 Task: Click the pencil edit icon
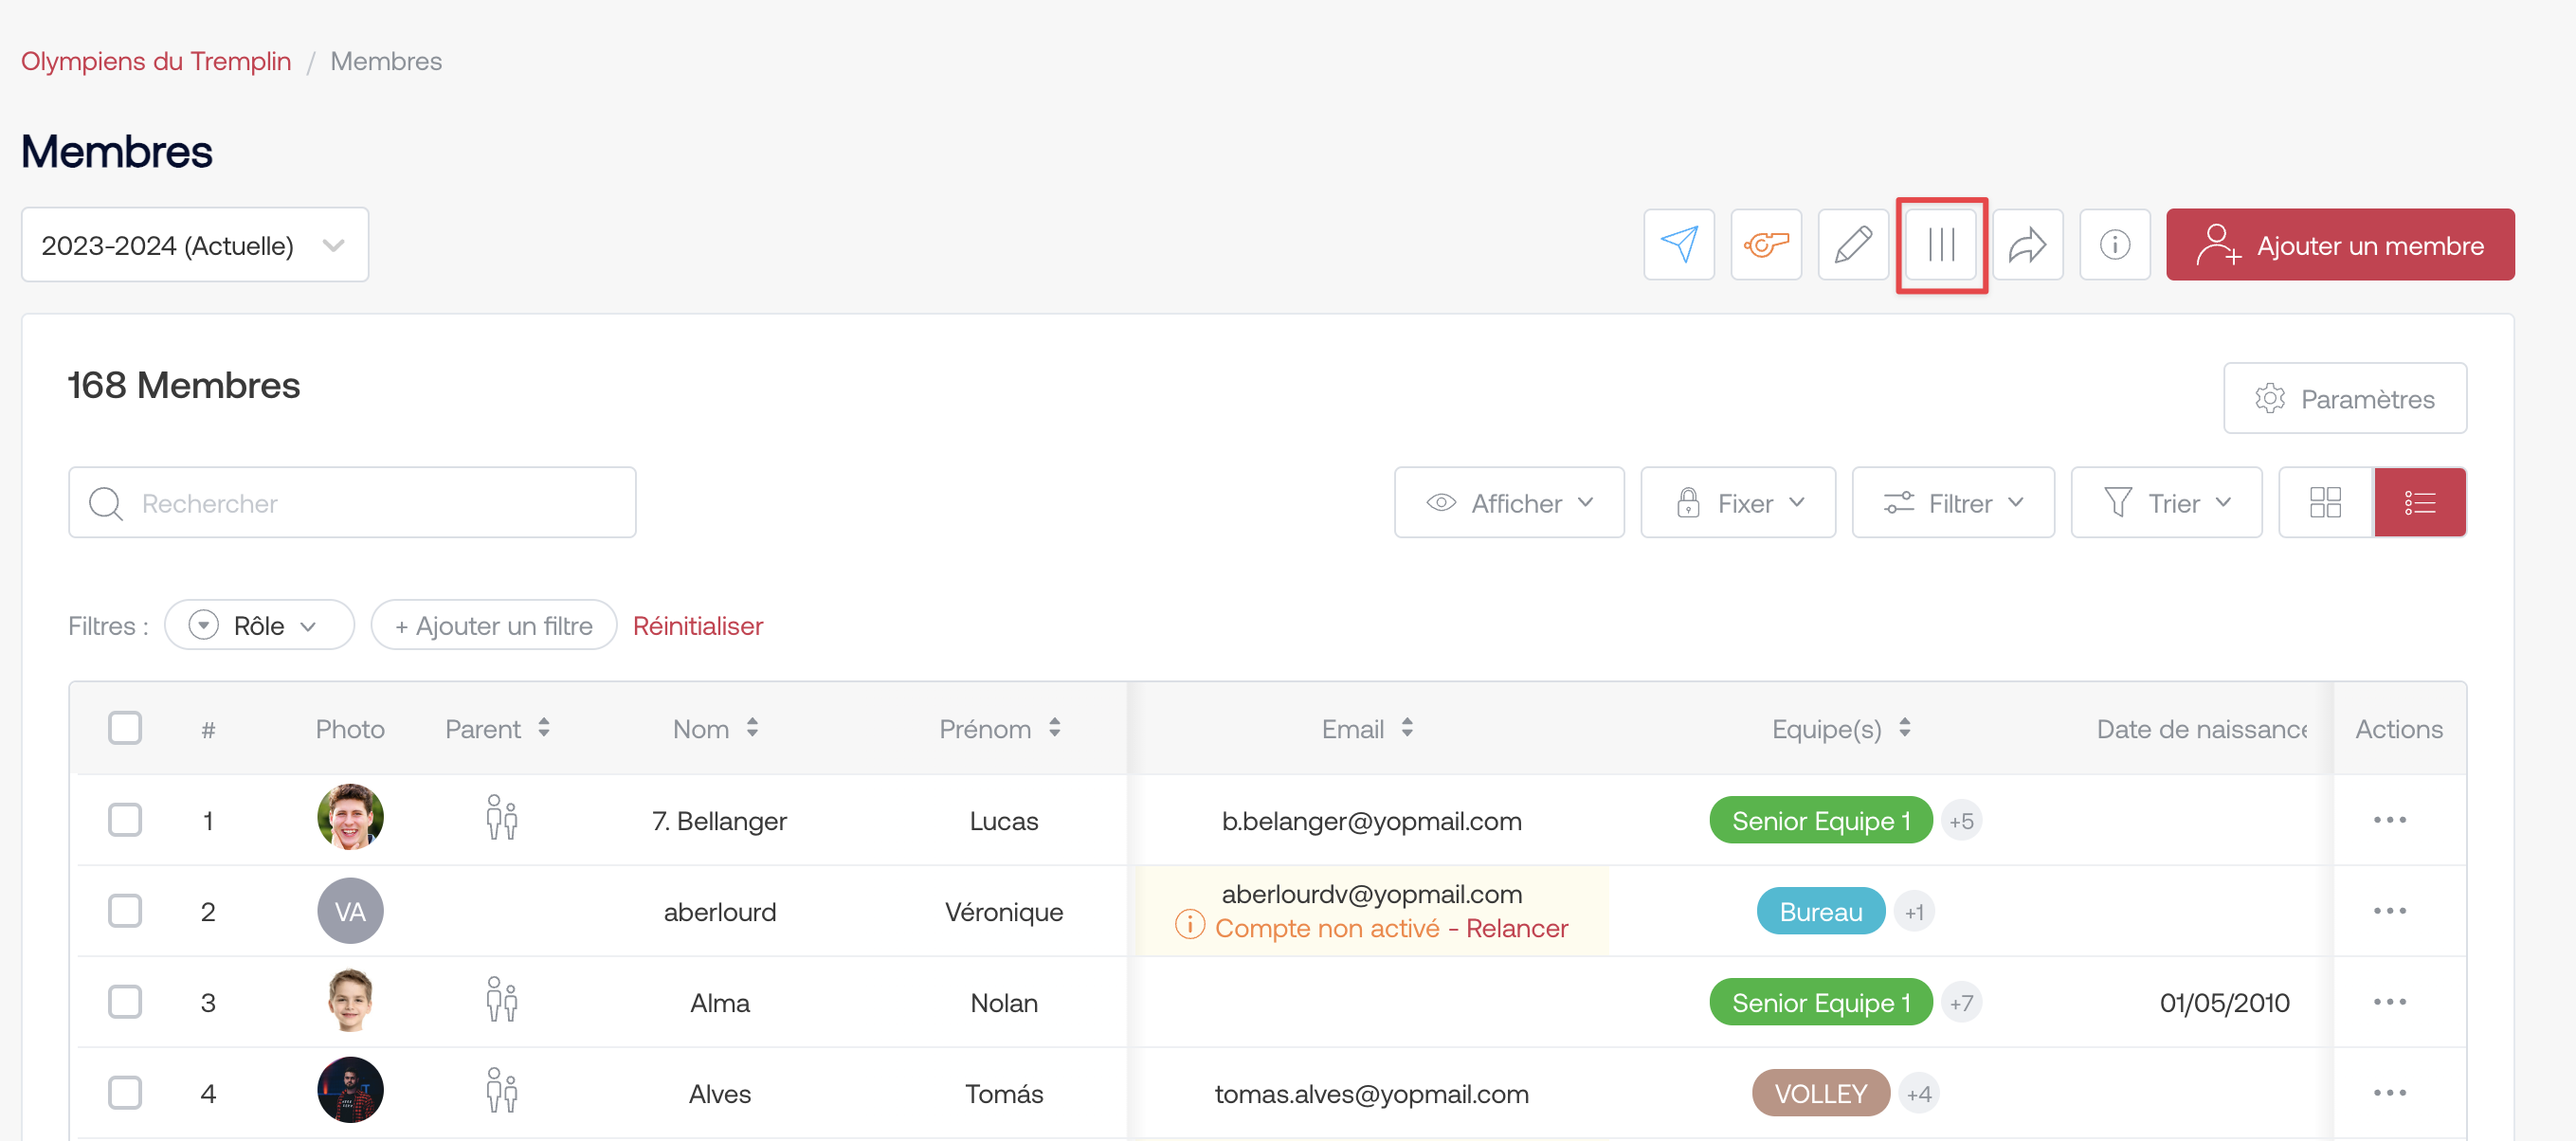(x=1852, y=244)
